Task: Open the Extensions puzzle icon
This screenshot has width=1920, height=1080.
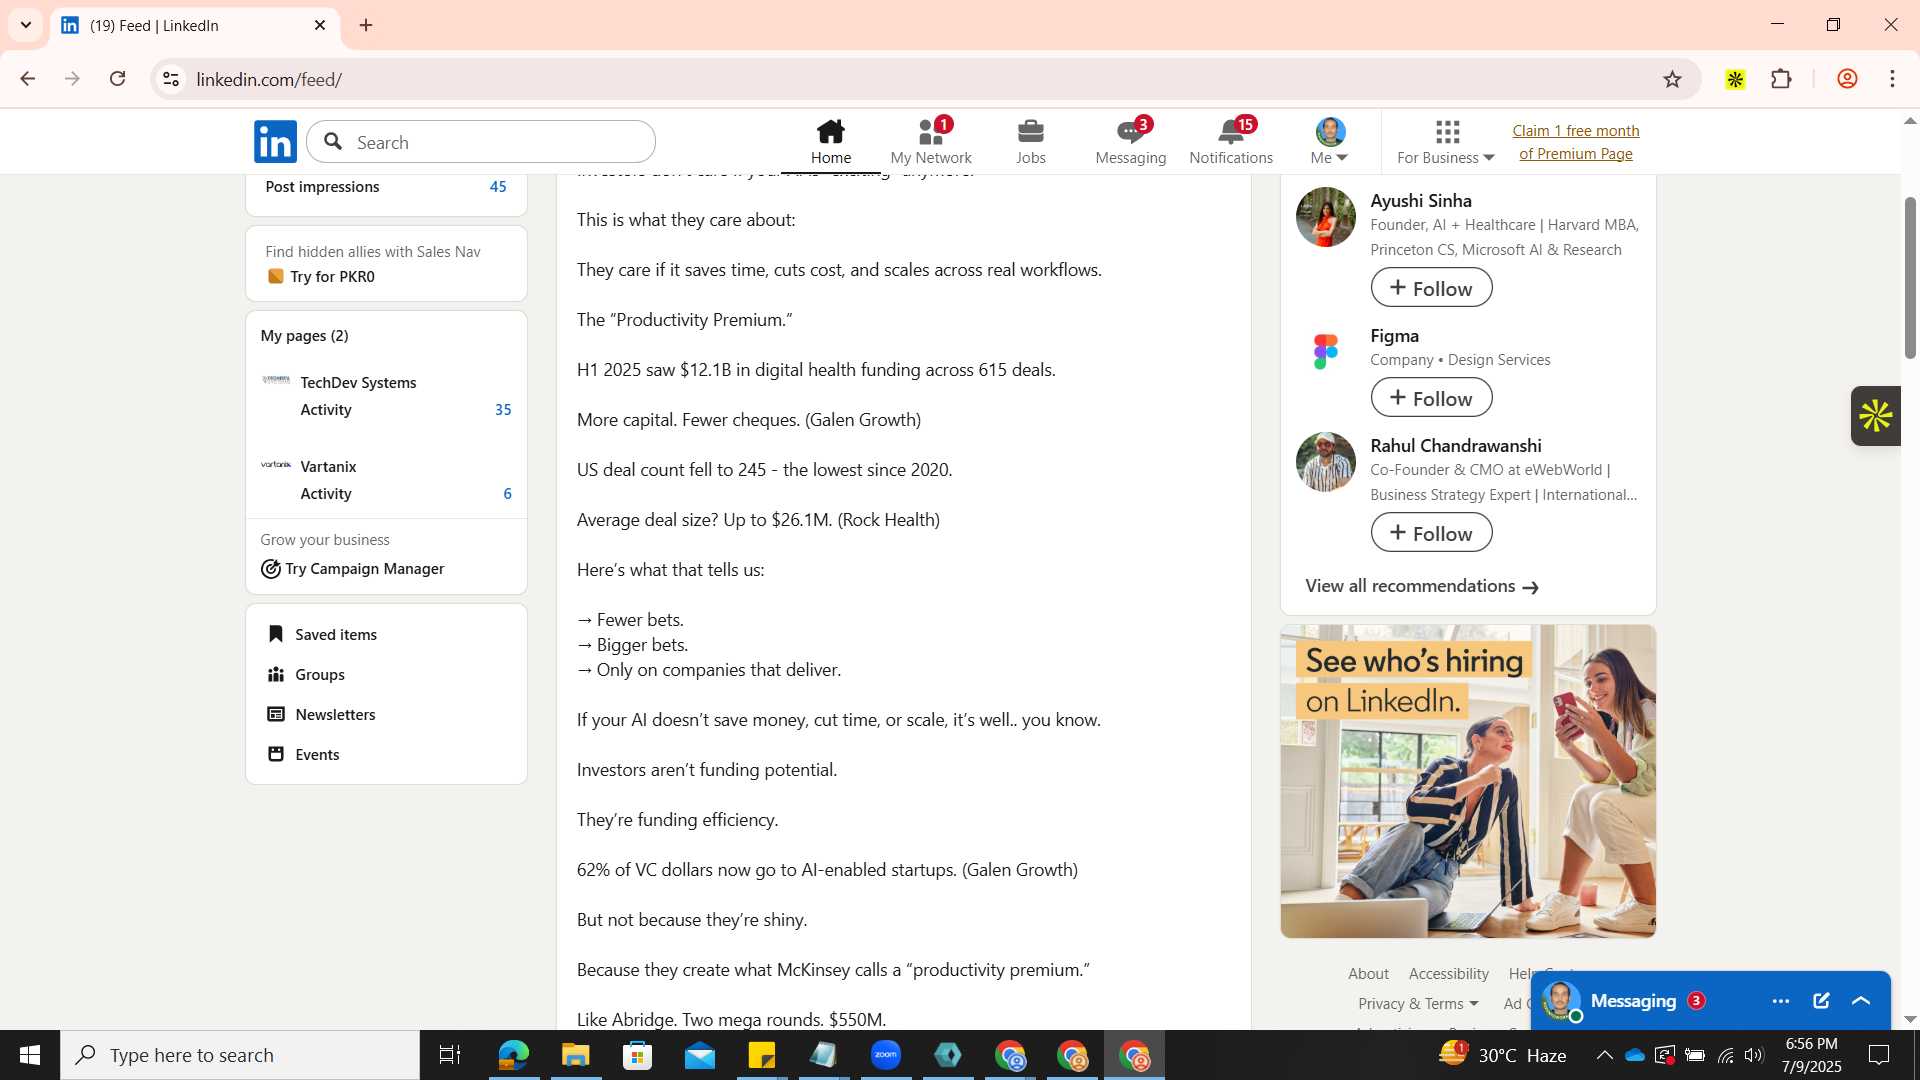Action: pos(1781,79)
